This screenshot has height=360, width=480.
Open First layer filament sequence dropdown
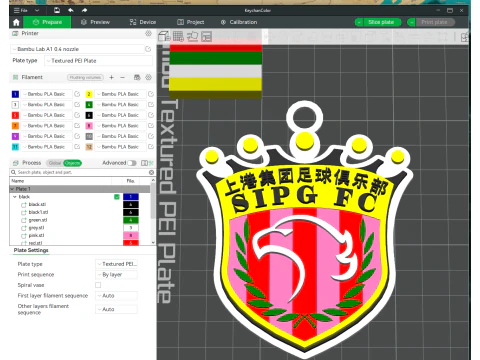click(x=116, y=296)
